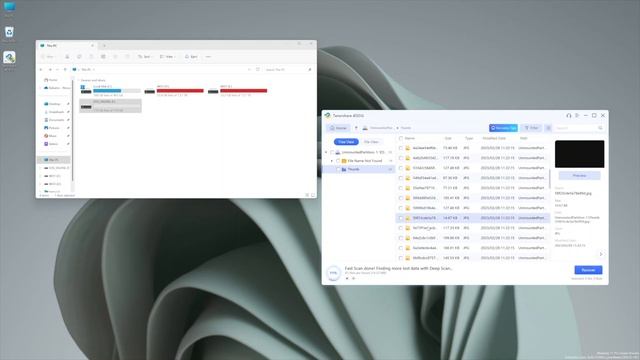Viewport: 640px width, 360px height.
Task: Click the 4DDiG search field
Action: pyautogui.click(x=576, y=128)
